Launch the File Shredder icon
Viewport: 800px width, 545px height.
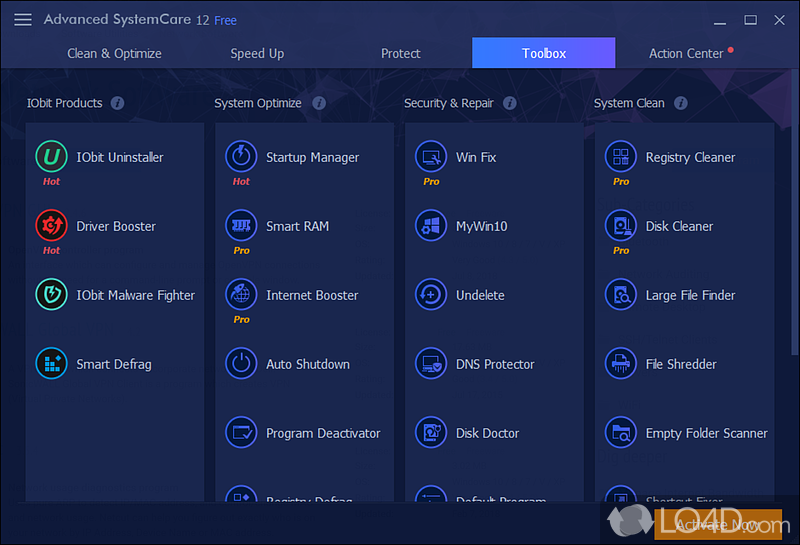(621, 364)
